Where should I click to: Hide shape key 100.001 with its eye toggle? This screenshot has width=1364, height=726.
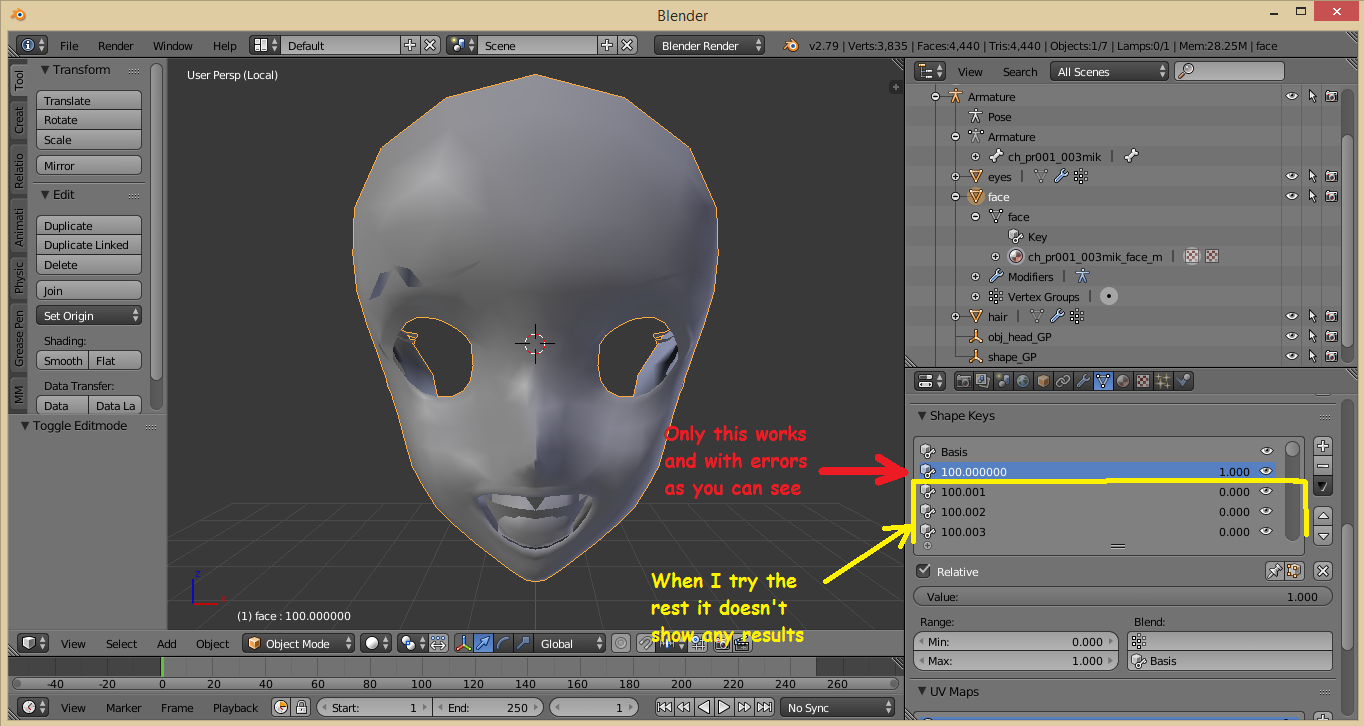[1266, 491]
